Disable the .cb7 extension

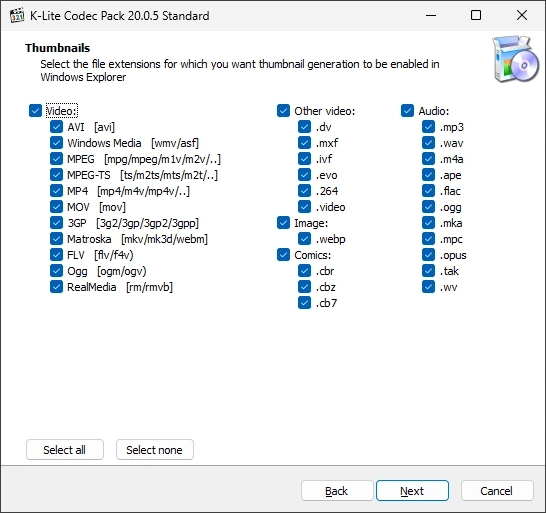[x=304, y=303]
